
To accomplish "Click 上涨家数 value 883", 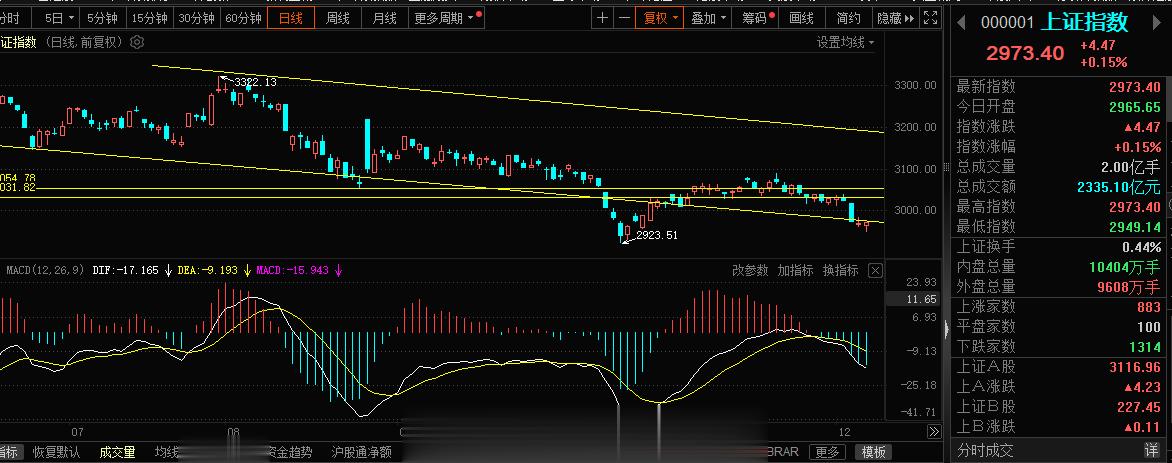I will 1149,307.
